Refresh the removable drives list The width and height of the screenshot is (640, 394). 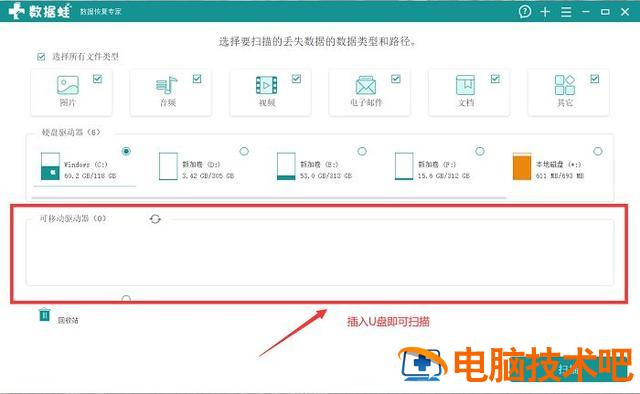pyautogui.click(x=155, y=219)
